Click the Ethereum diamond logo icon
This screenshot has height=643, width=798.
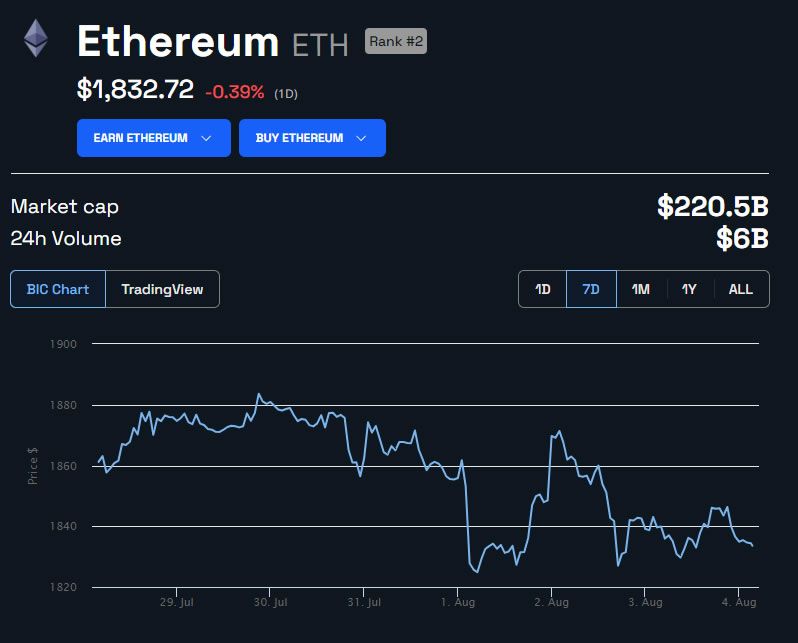pyautogui.click(x=36, y=38)
